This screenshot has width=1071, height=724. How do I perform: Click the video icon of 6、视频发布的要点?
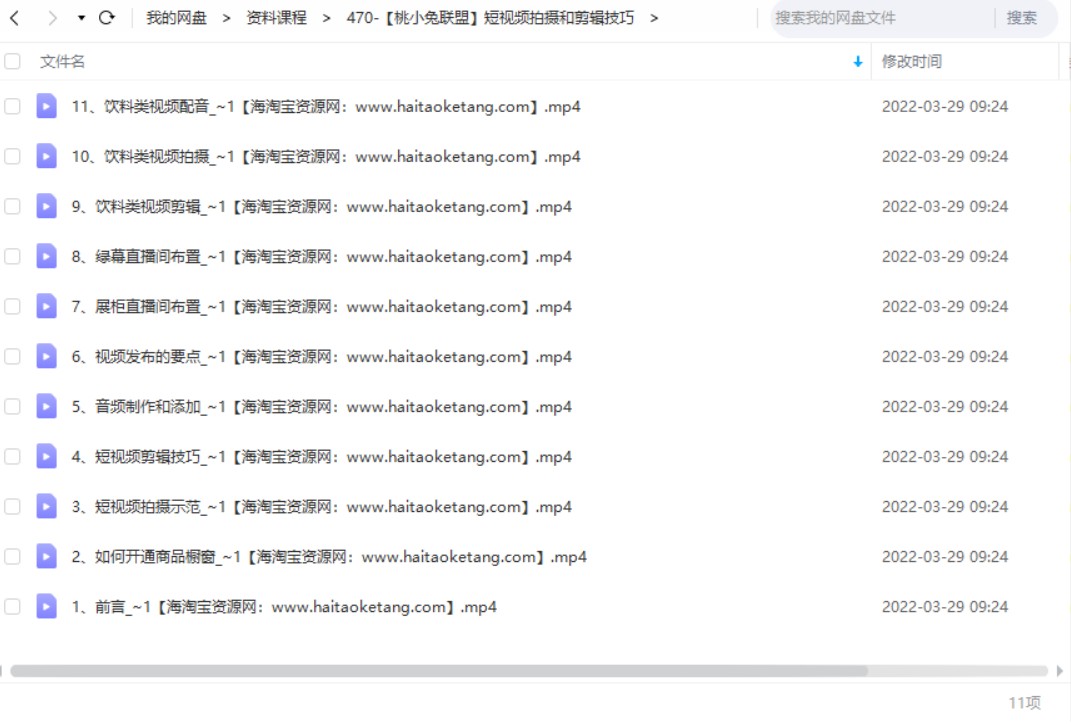46,356
